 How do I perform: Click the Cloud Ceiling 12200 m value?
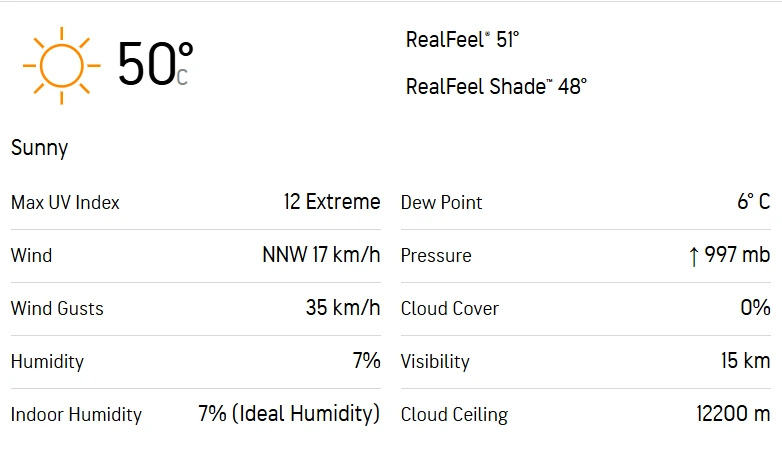733,414
